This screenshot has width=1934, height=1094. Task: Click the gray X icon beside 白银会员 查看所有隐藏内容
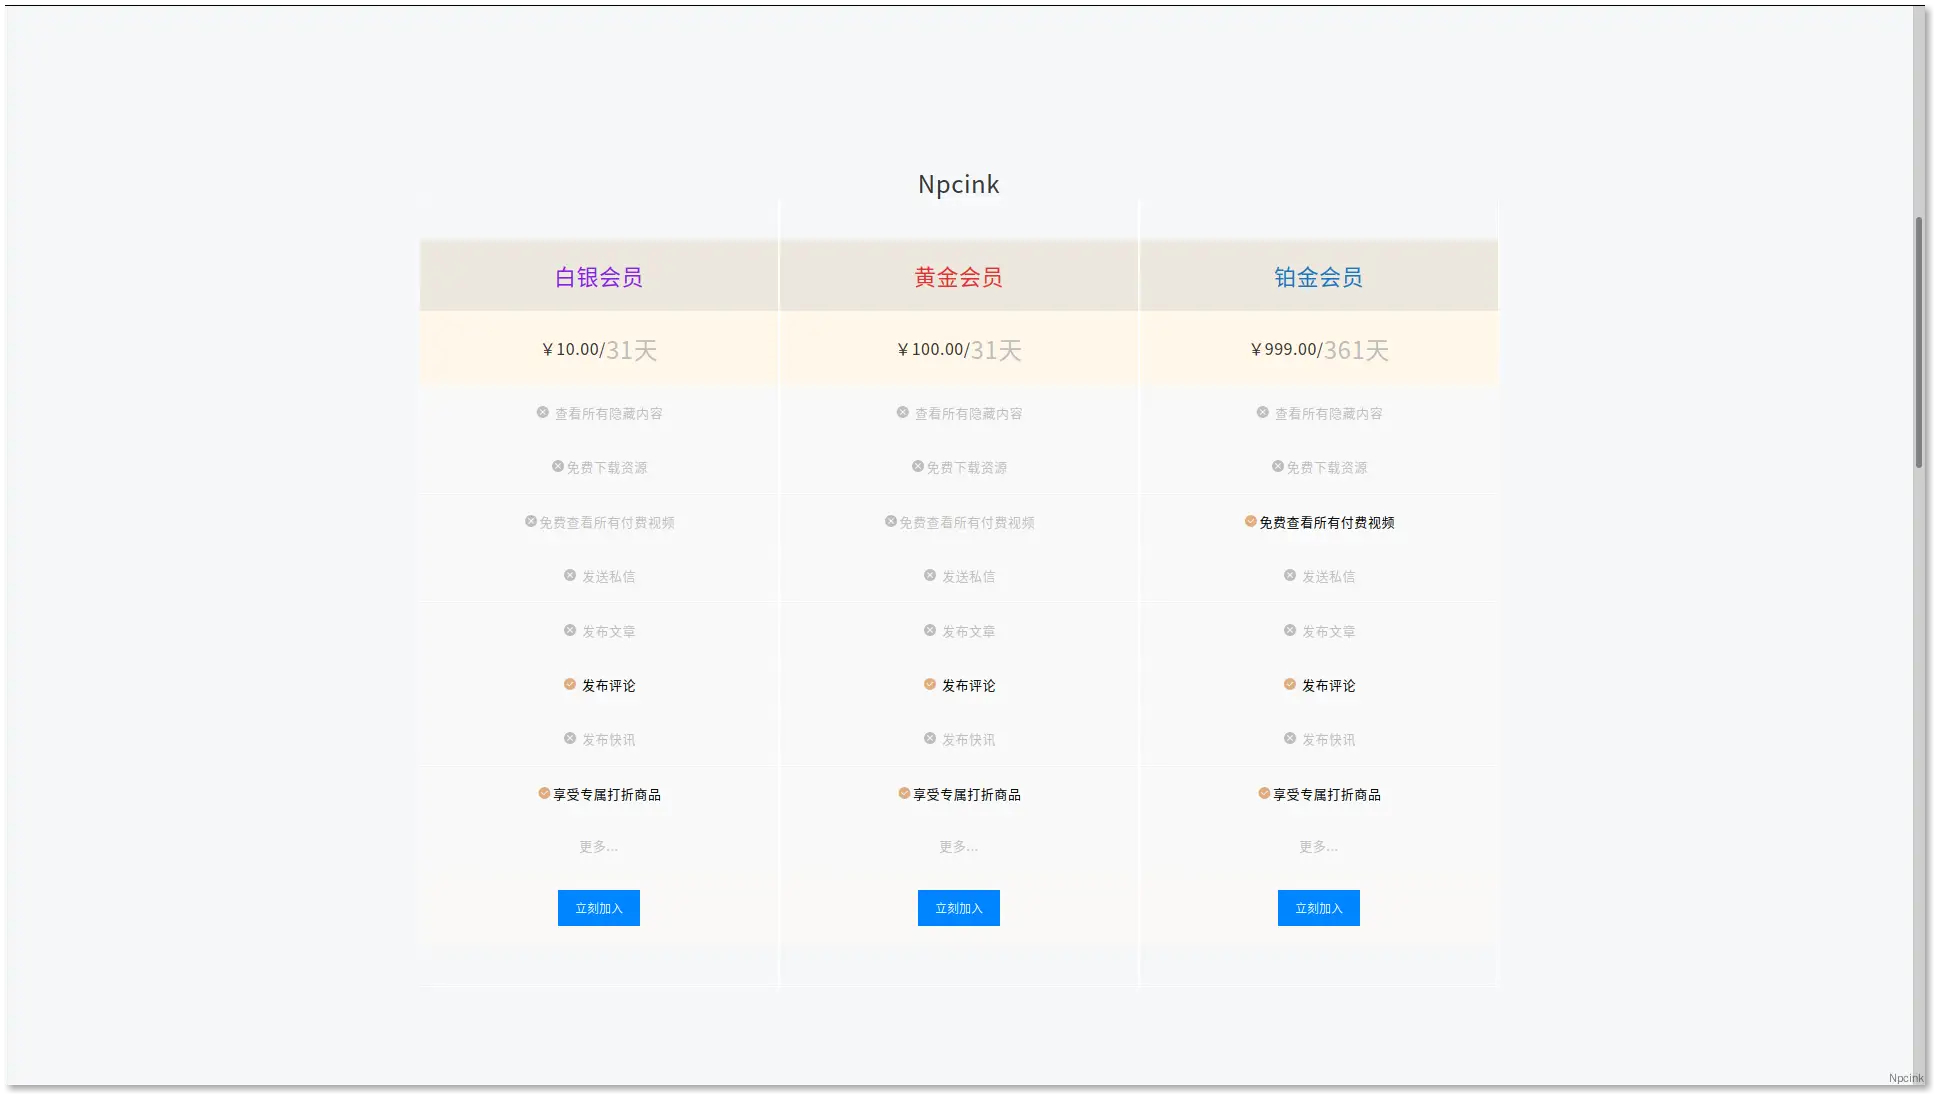click(543, 412)
